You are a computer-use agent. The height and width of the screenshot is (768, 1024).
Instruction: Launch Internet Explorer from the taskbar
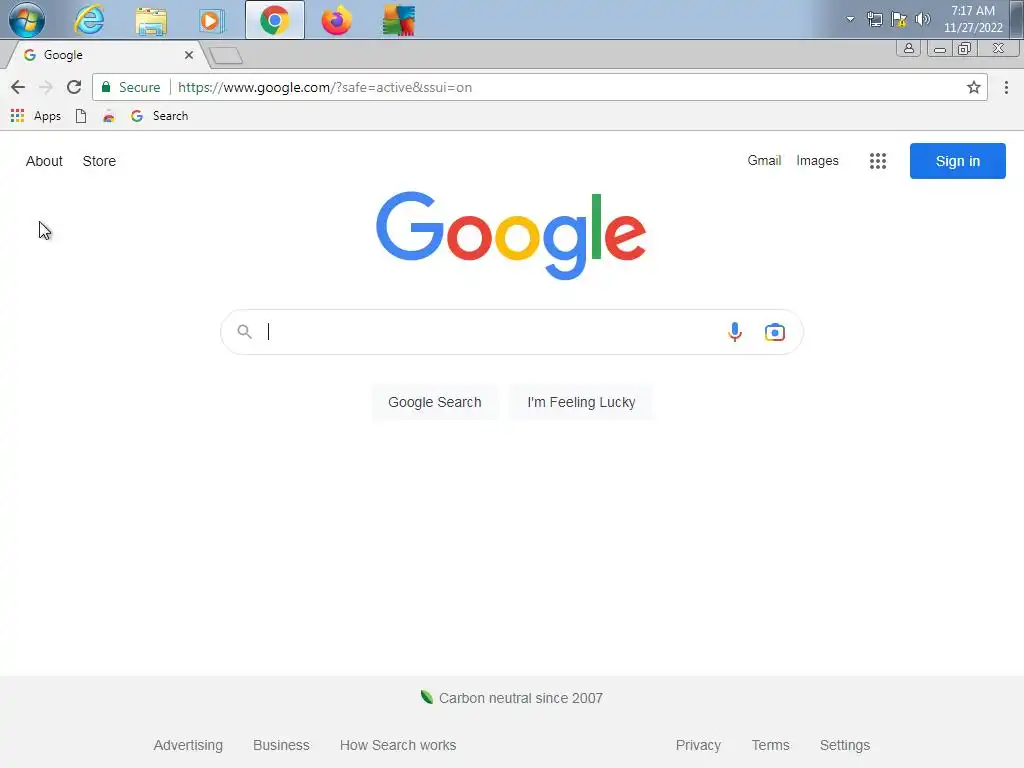click(89, 20)
